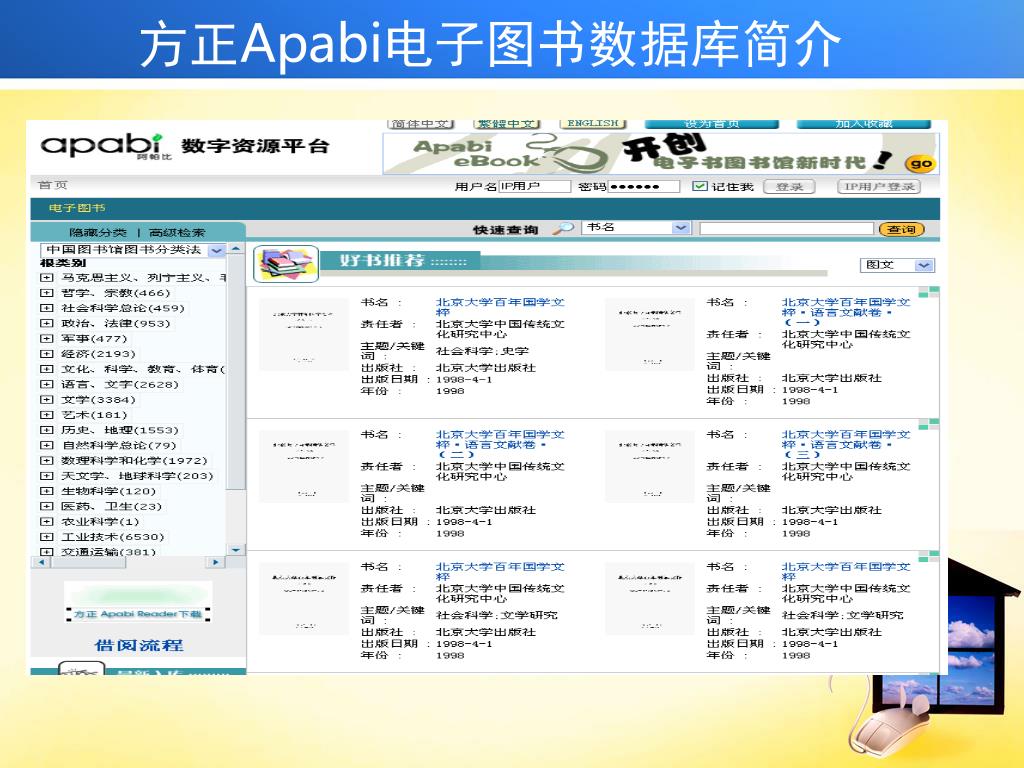The width and height of the screenshot is (1024, 768).
Task: Click 加入收藏 button
Action: pyautogui.click(x=863, y=123)
